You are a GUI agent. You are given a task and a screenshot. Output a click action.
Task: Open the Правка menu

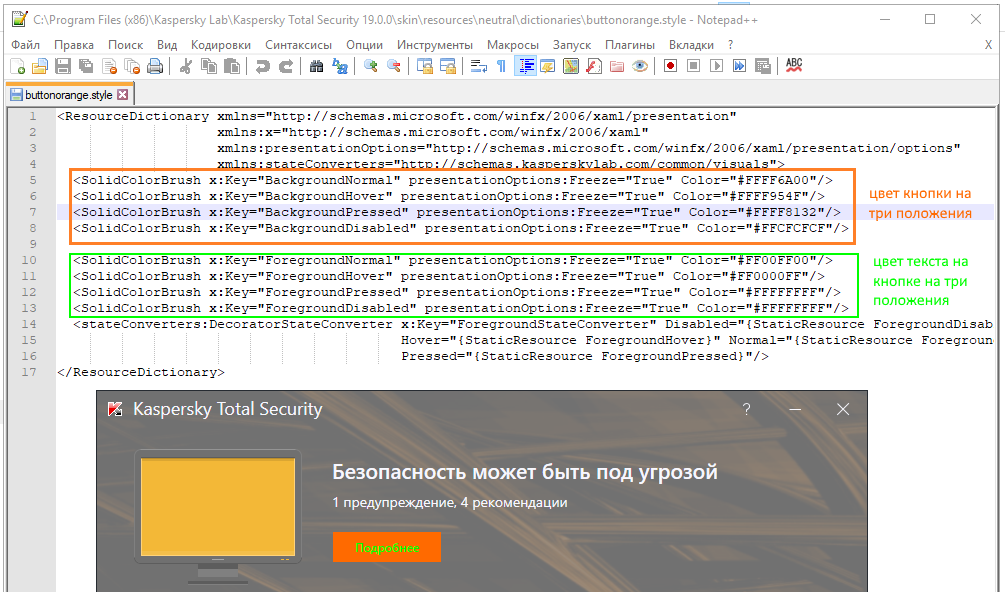(74, 45)
